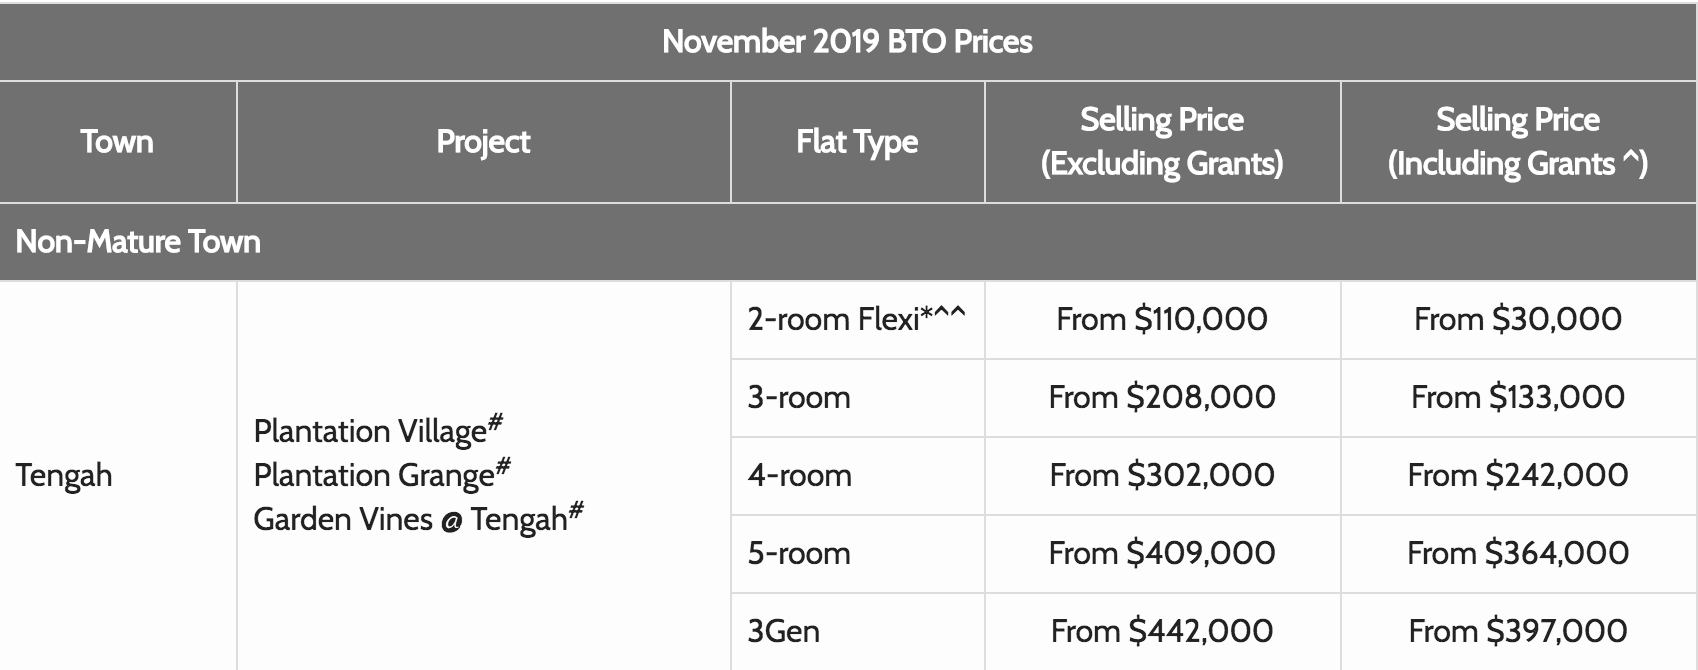Click the From $302,000 price cell

pyautogui.click(x=1162, y=475)
